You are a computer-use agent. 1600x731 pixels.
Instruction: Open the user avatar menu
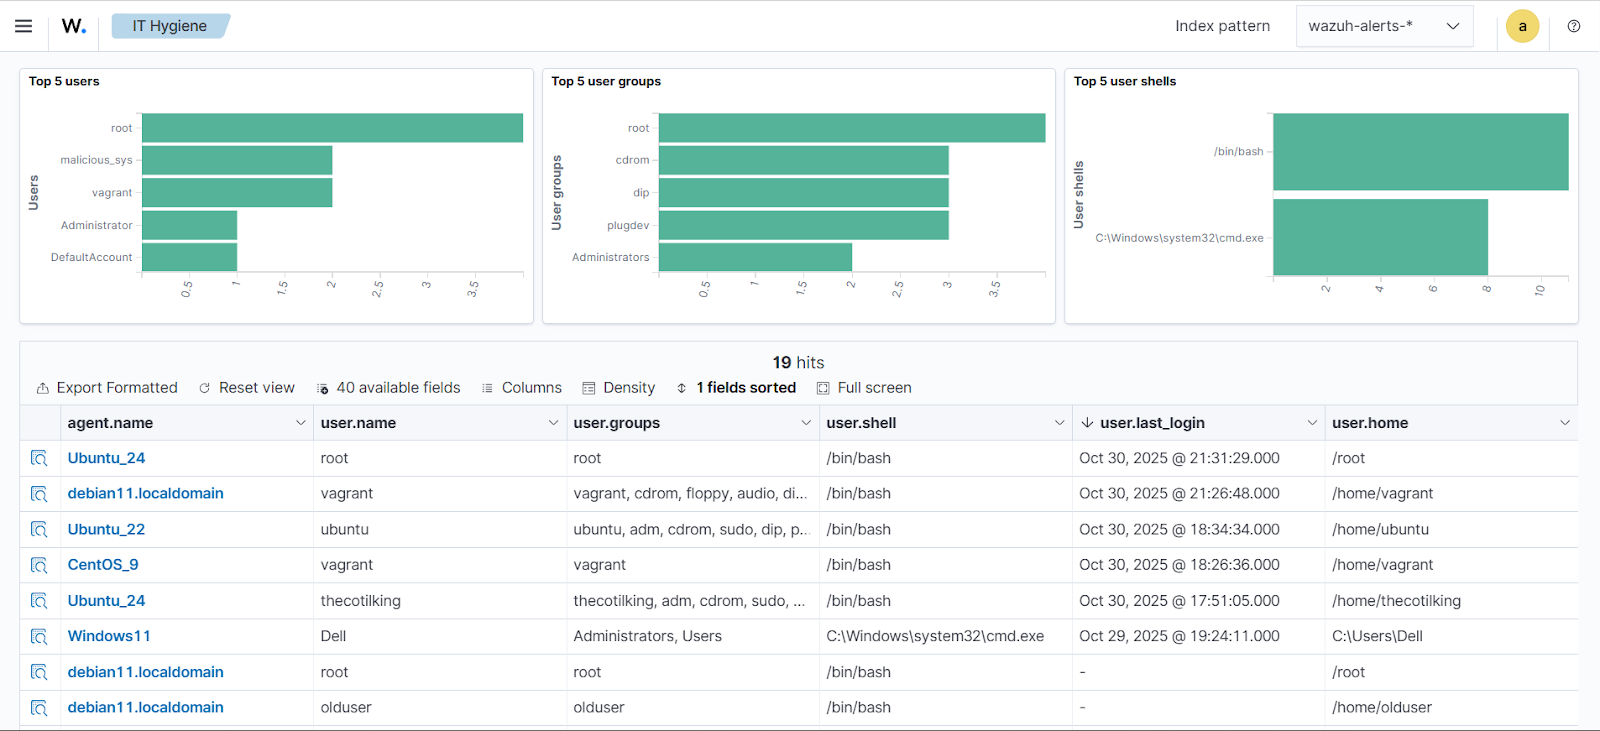1522,26
